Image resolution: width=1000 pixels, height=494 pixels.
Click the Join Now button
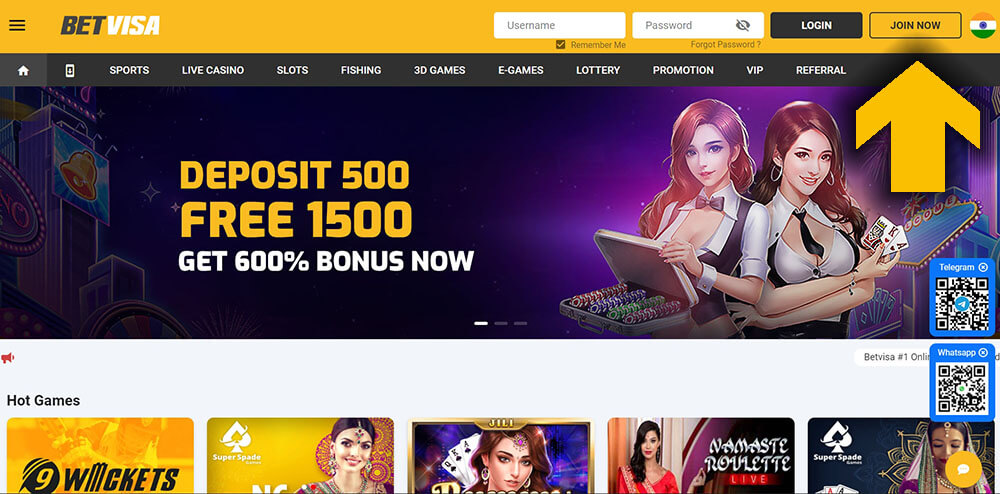coord(915,25)
